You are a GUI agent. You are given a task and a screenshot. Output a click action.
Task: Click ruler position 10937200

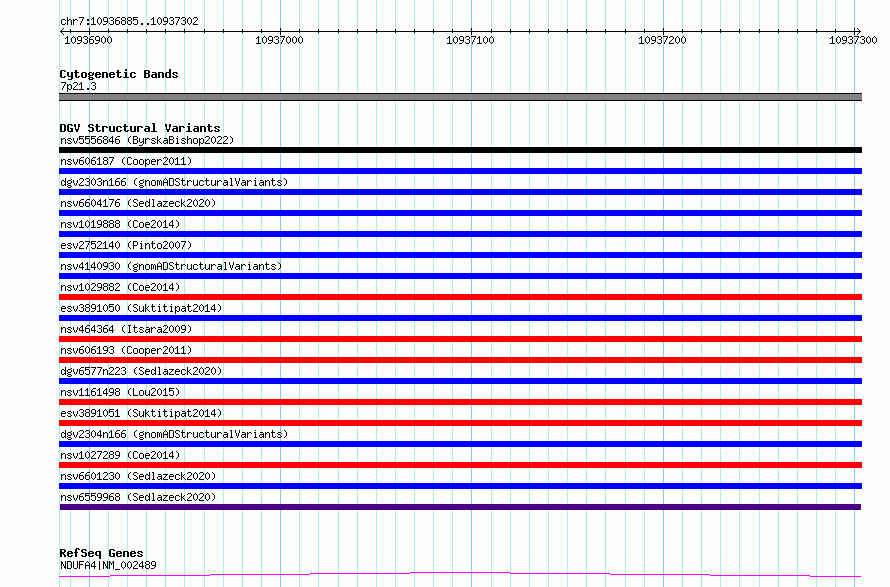(x=662, y=40)
